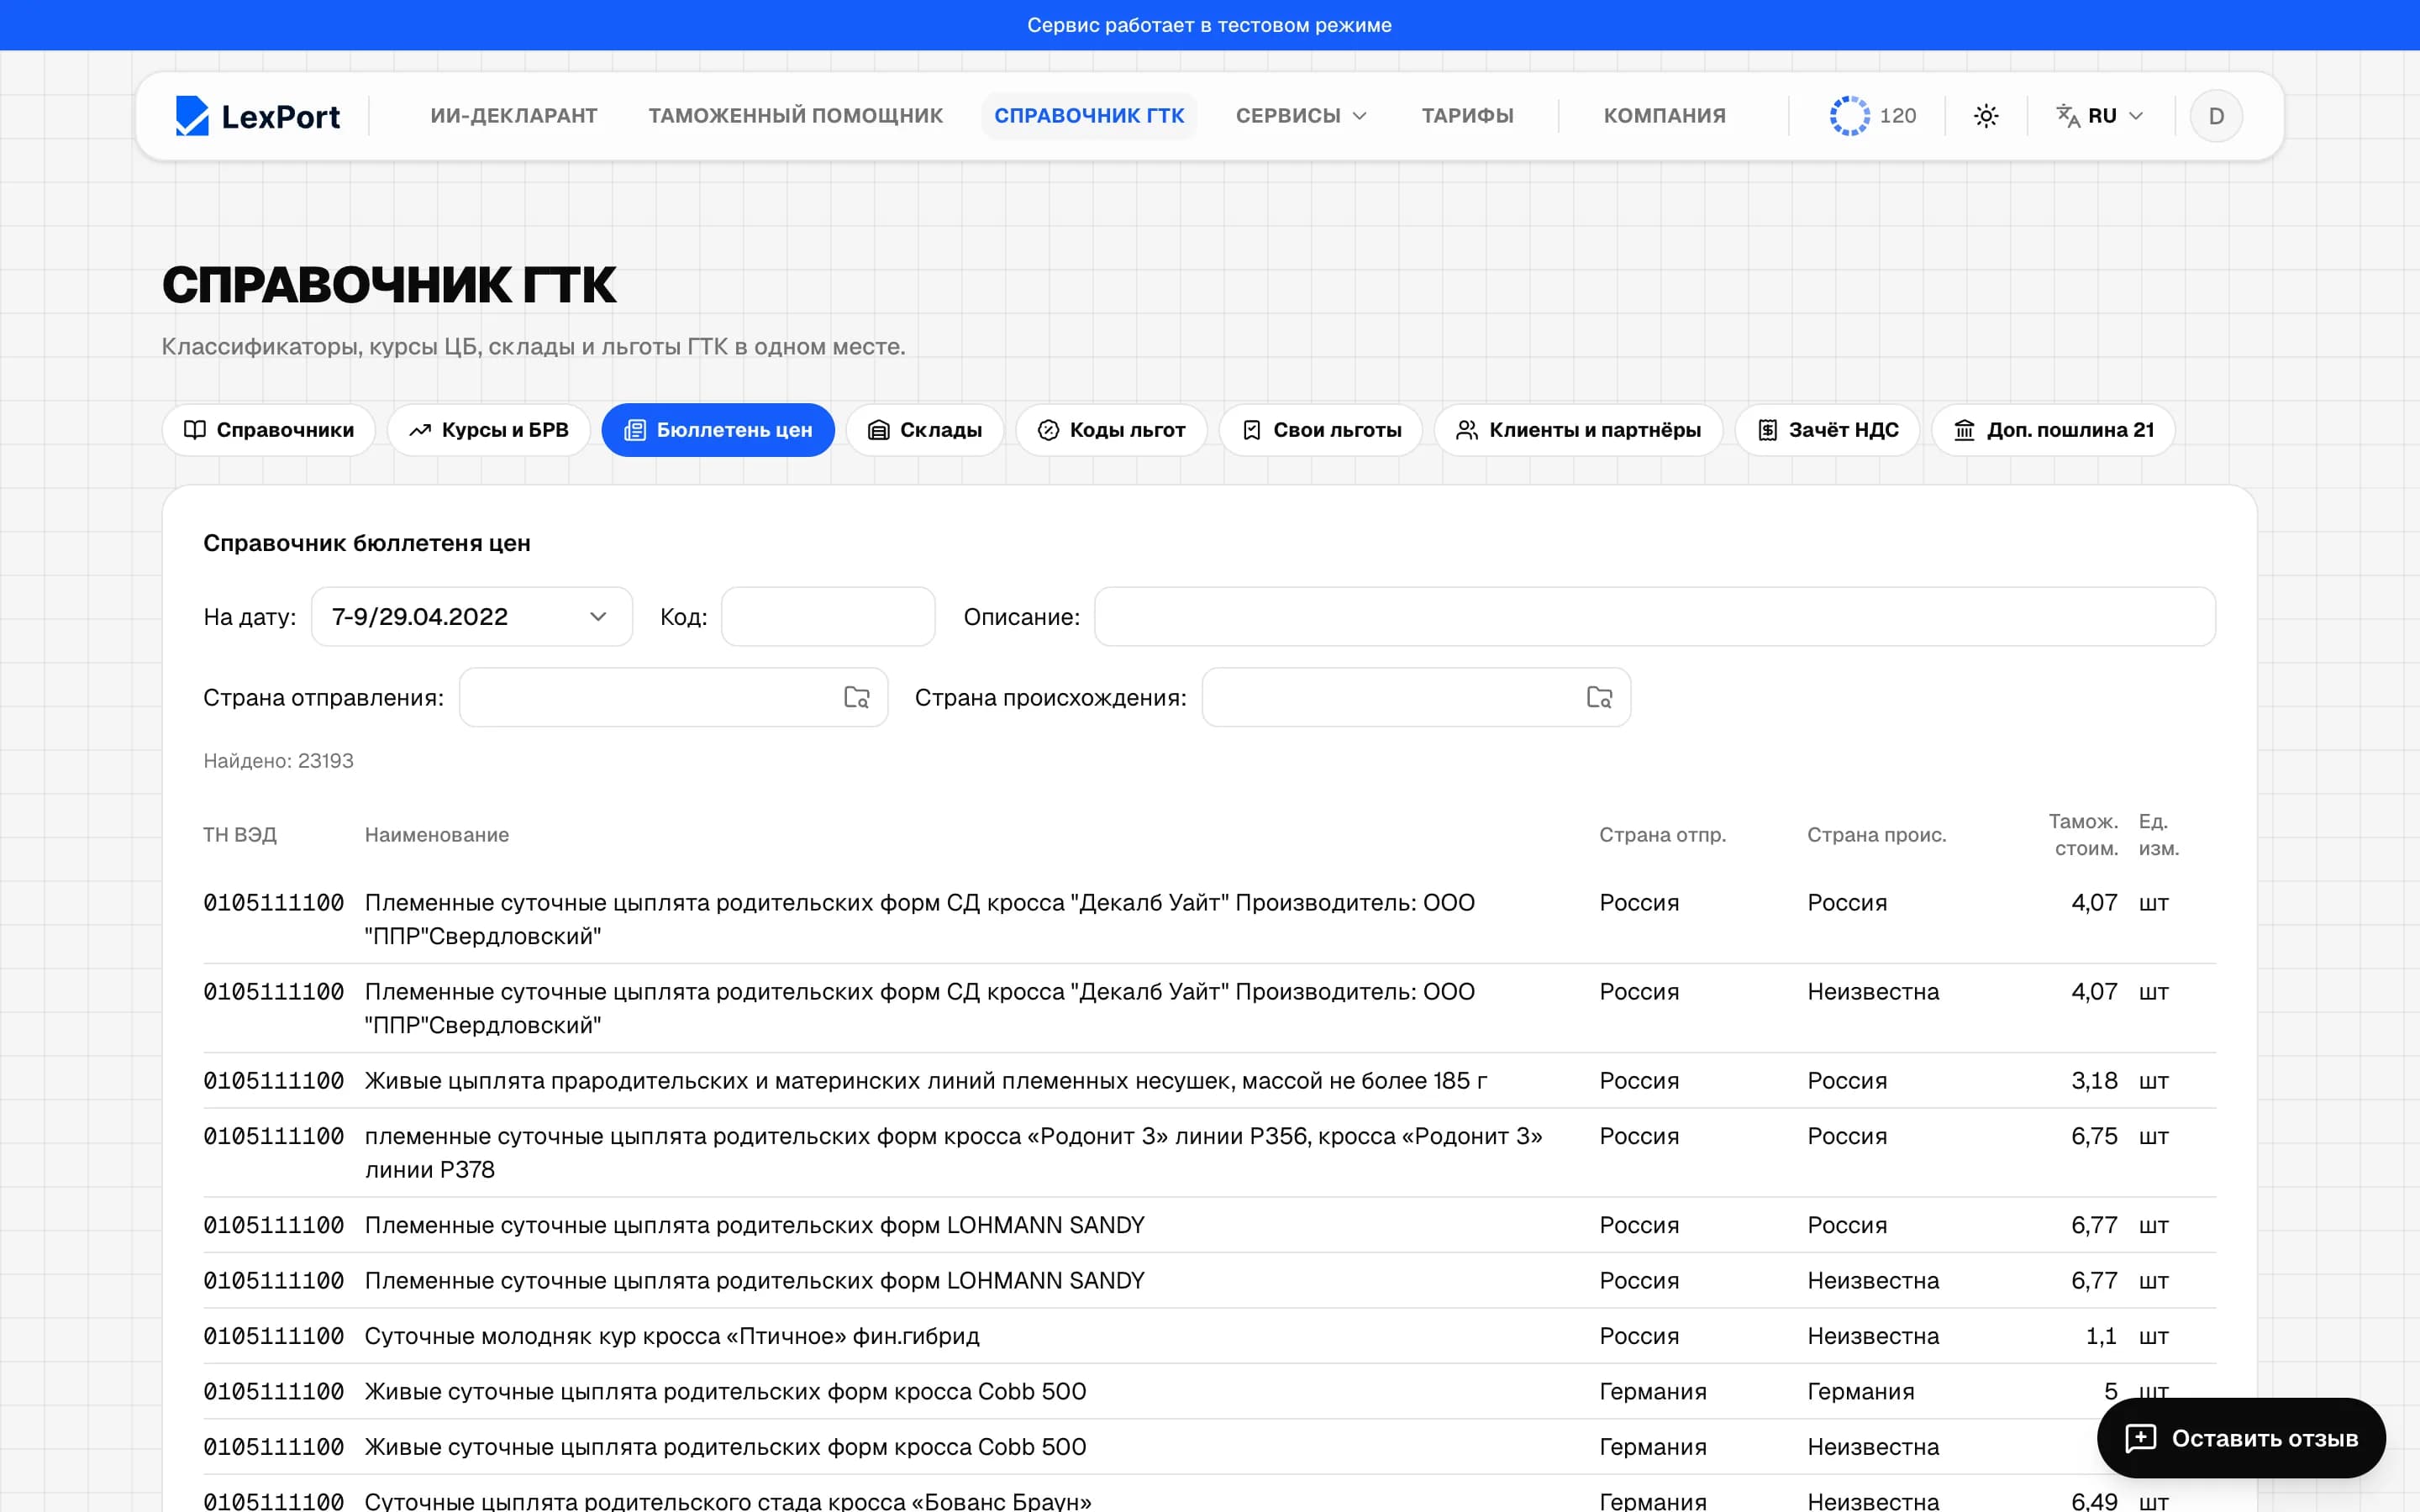Switch to the Склады tab
Image resolution: width=2420 pixels, height=1512 pixels.
coord(925,430)
